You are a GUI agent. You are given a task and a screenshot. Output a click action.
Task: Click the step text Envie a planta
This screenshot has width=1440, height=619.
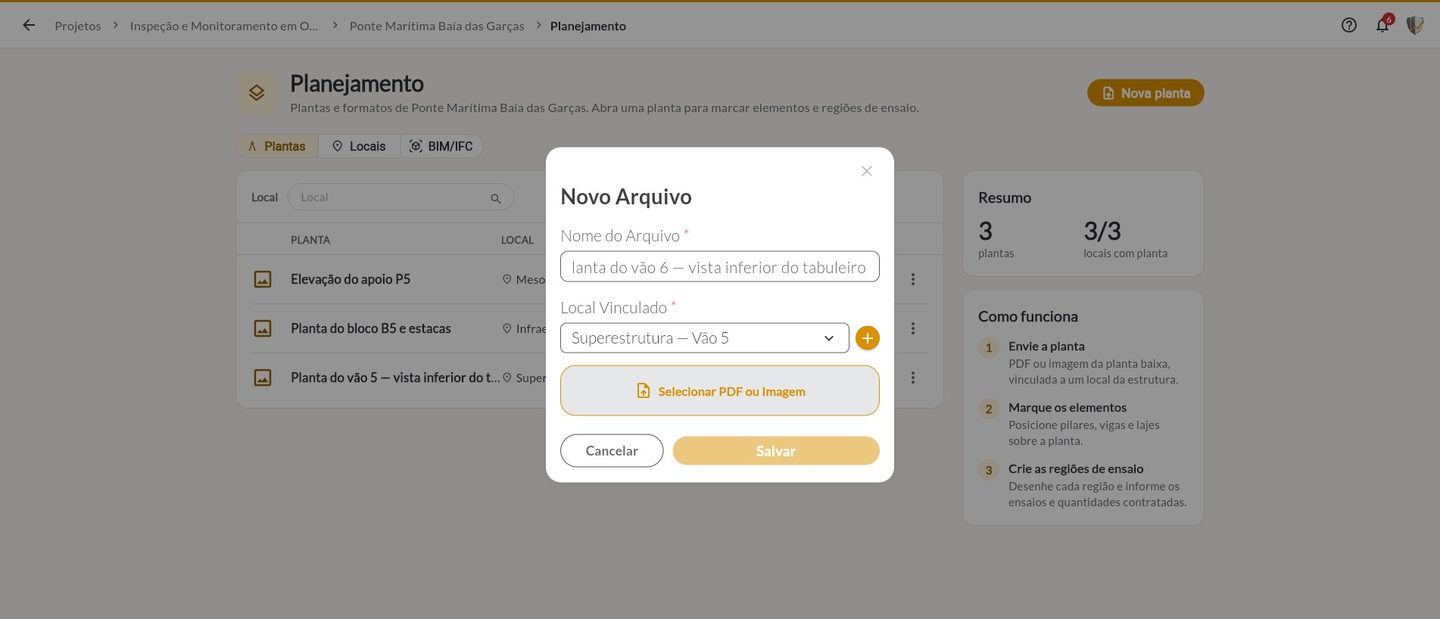pos(1046,346)
